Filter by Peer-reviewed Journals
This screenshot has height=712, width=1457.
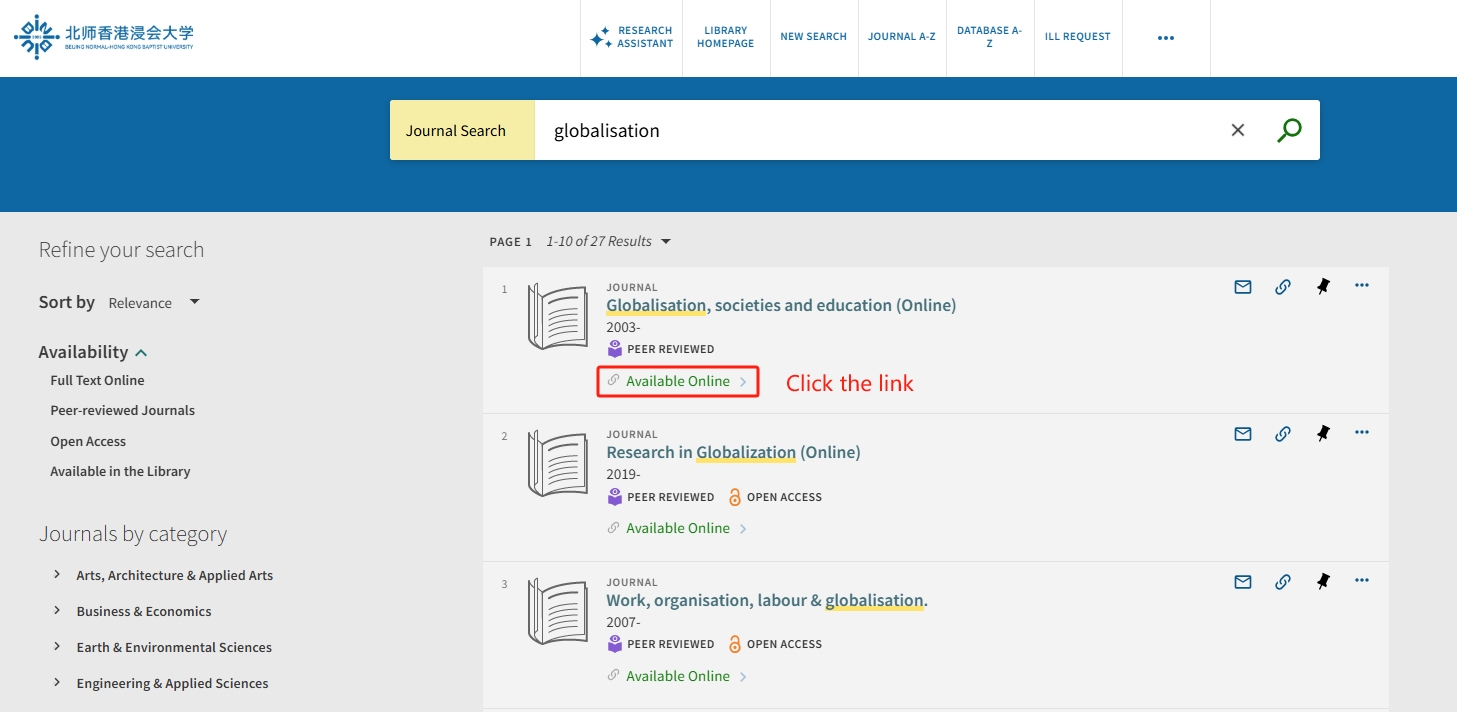click(122, 410)
